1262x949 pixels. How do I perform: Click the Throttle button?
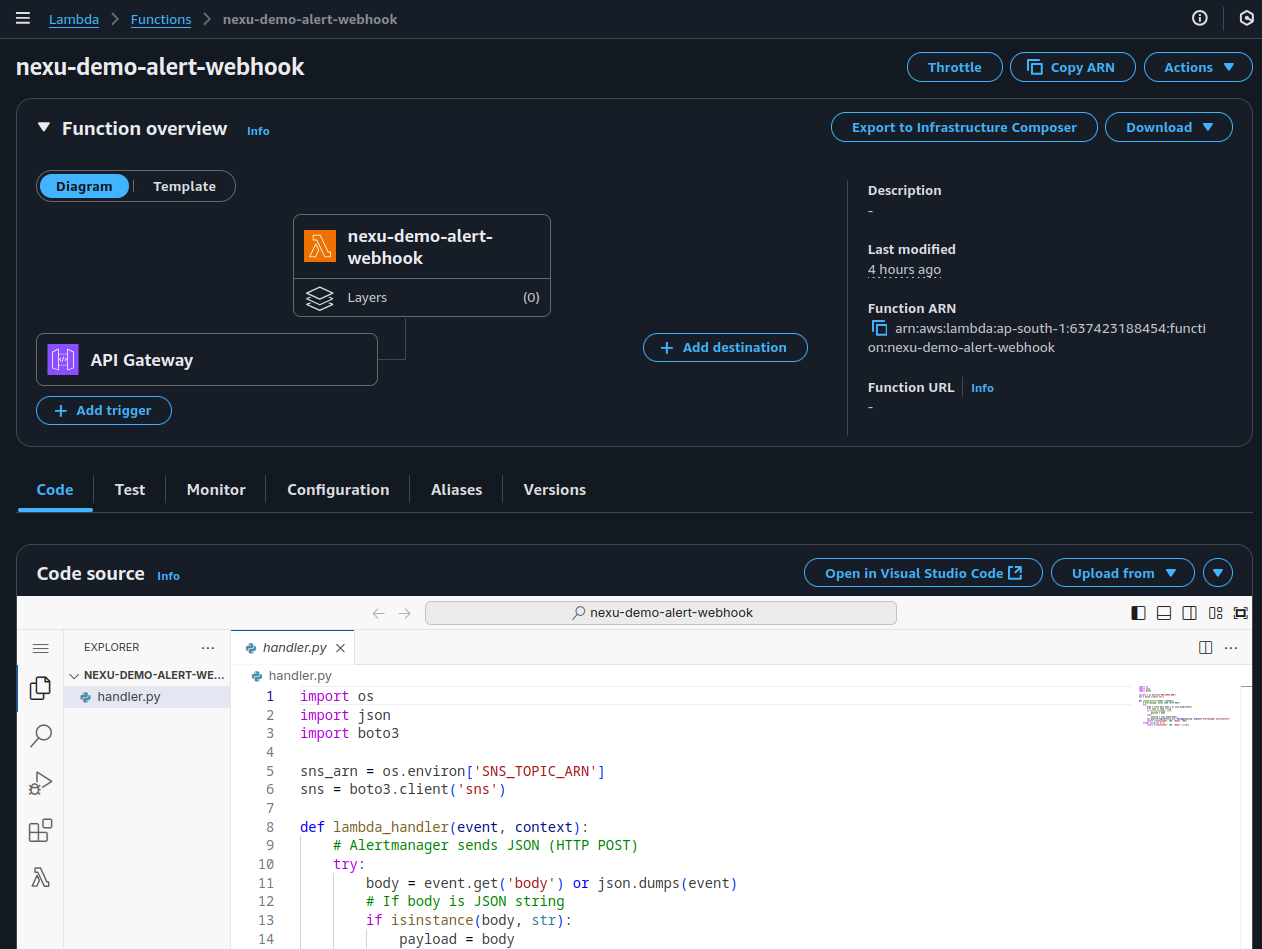point(954,67)
